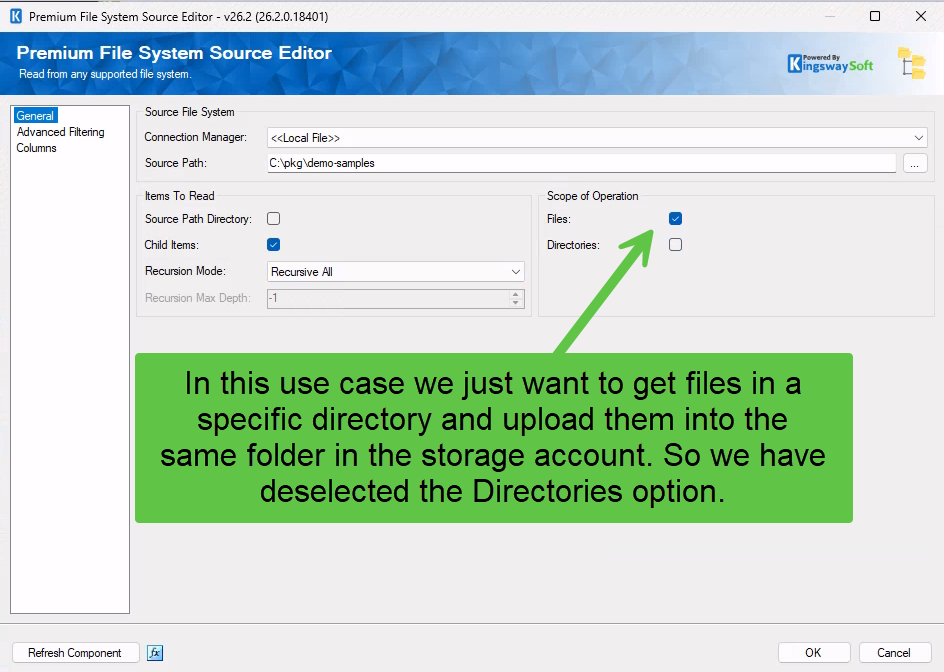
Task: Uncheck the Child Items checkbox
Action: click(273, 244)
